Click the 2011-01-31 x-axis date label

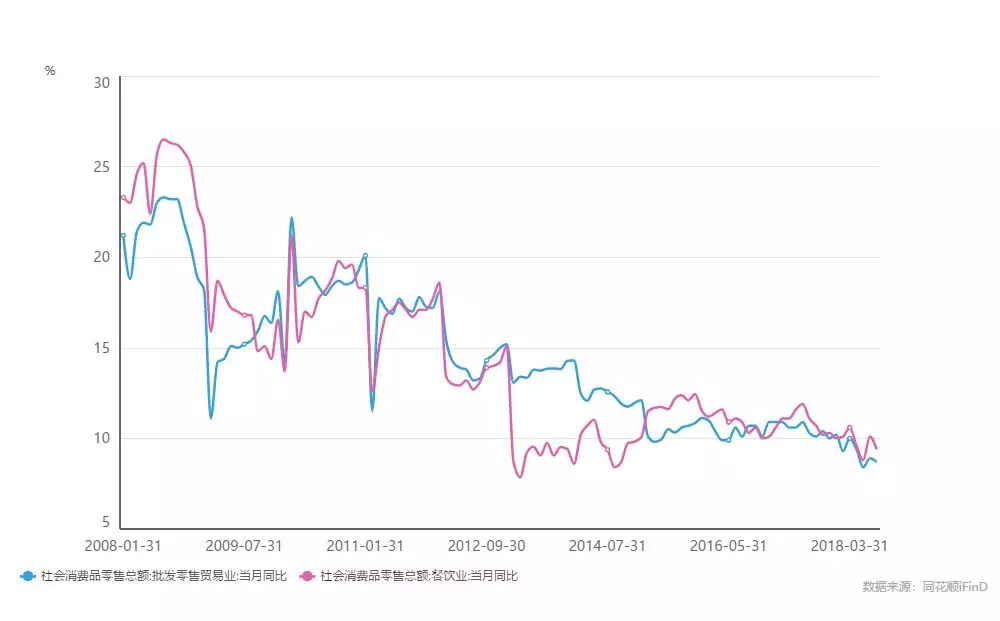pyautogui.click(x=365, y=545)
